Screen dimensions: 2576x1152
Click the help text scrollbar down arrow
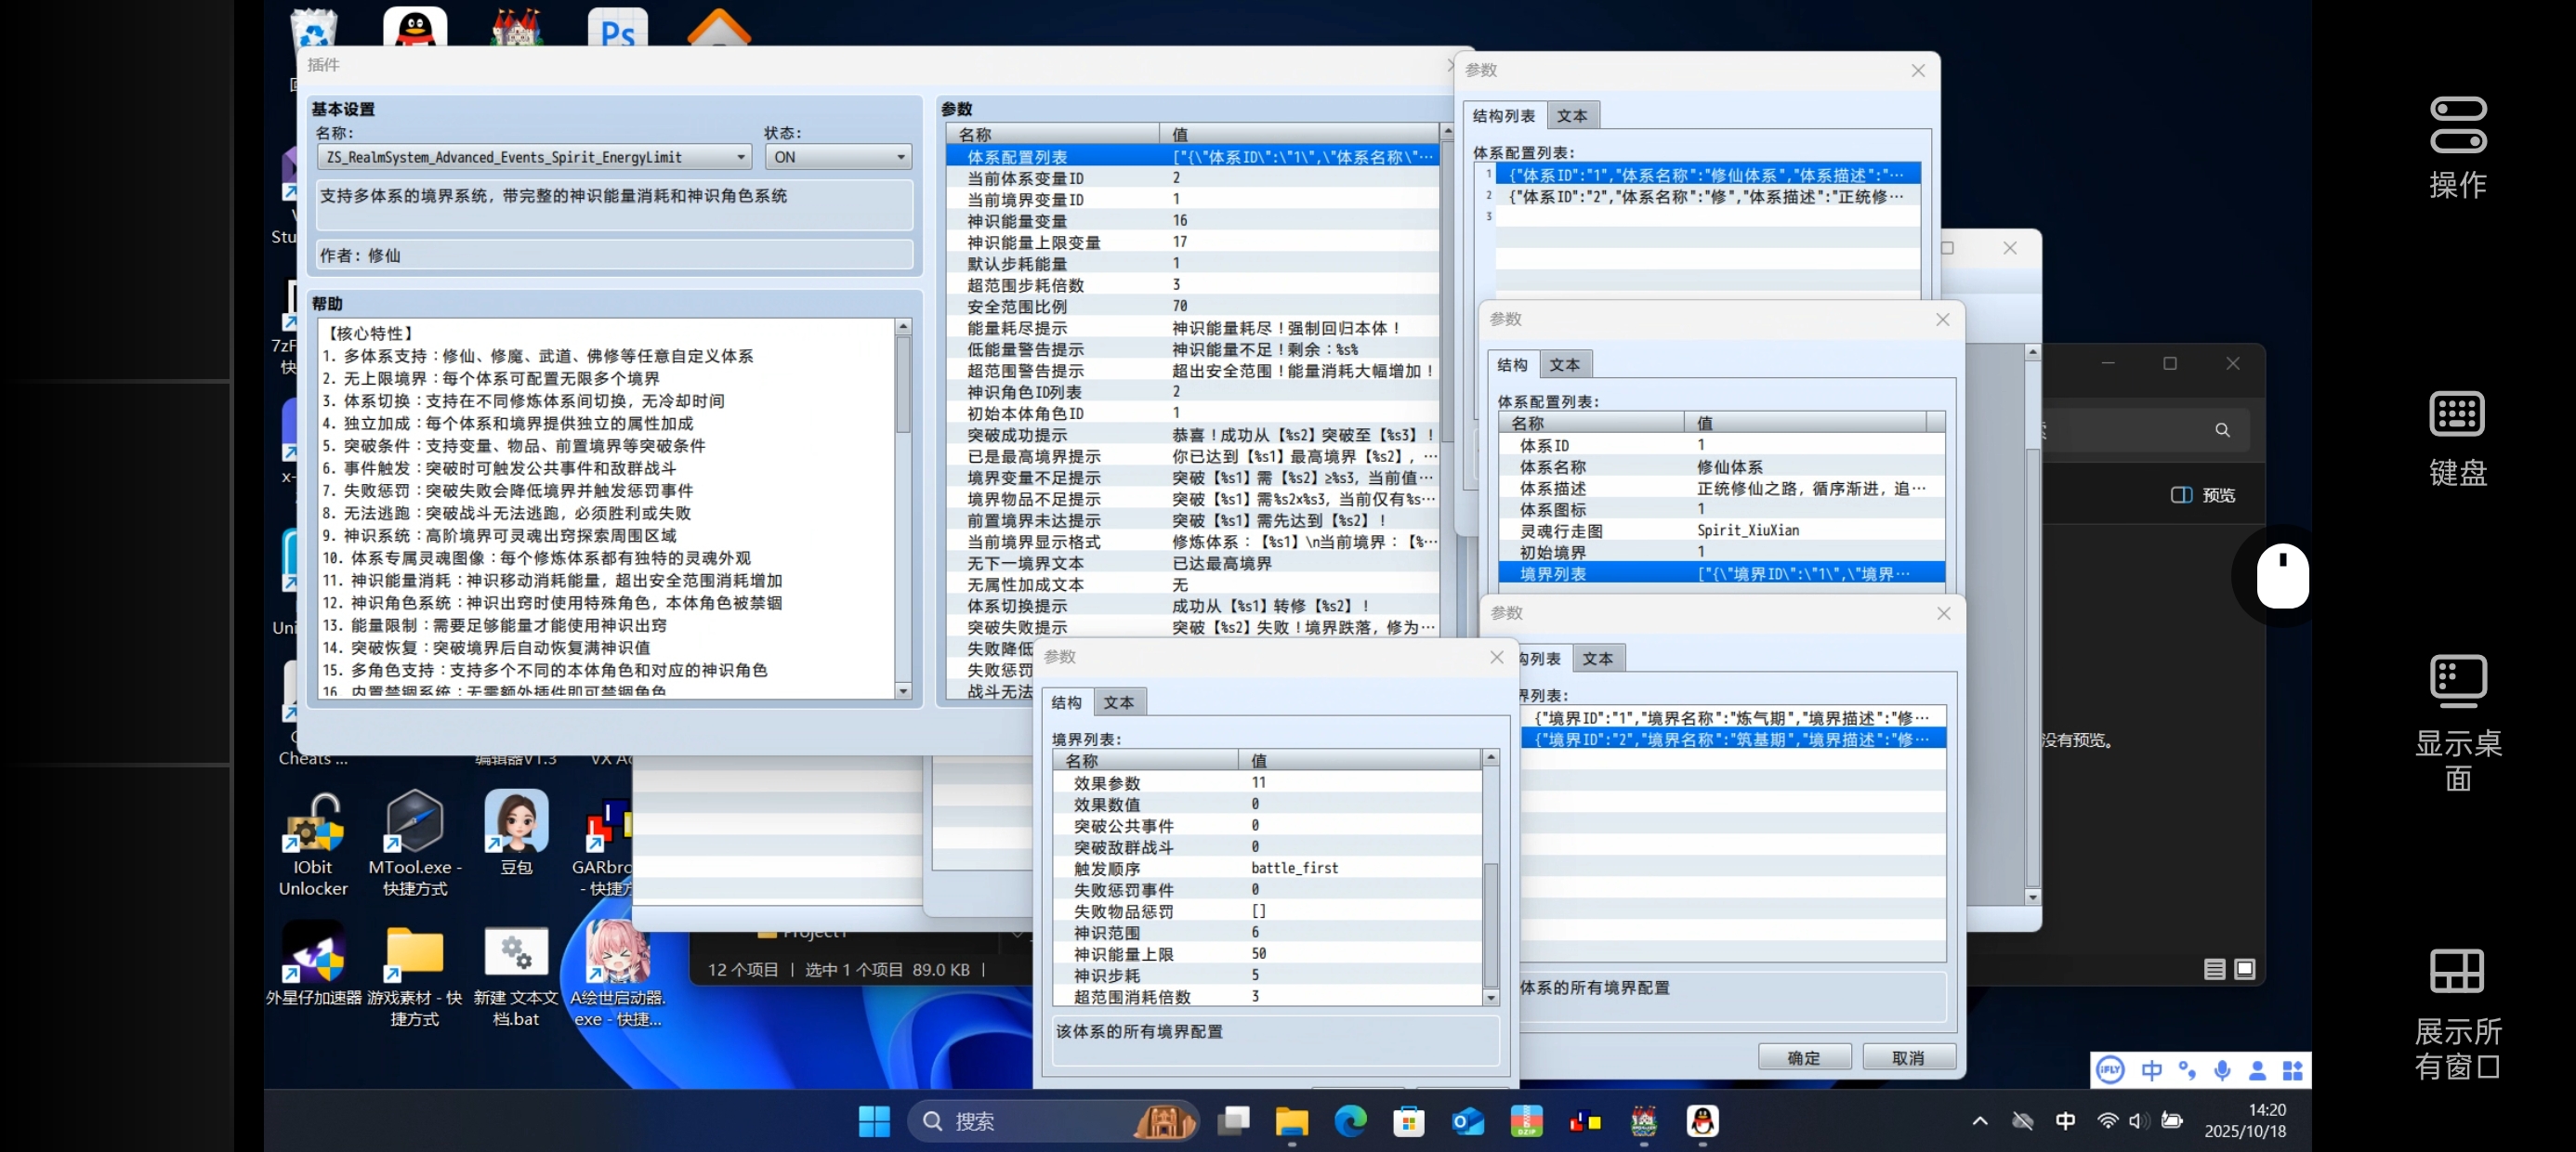coord(903,691)
